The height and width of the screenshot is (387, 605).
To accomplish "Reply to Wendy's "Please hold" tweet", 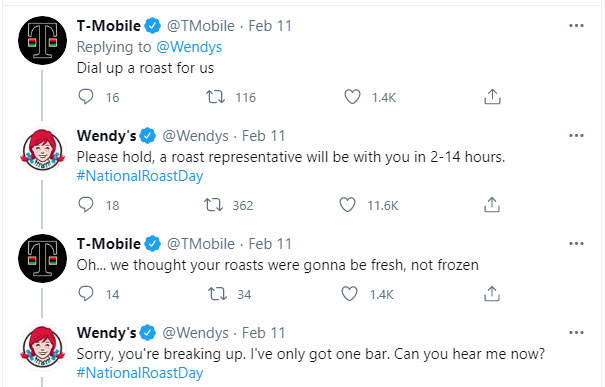I will [86, 205].
